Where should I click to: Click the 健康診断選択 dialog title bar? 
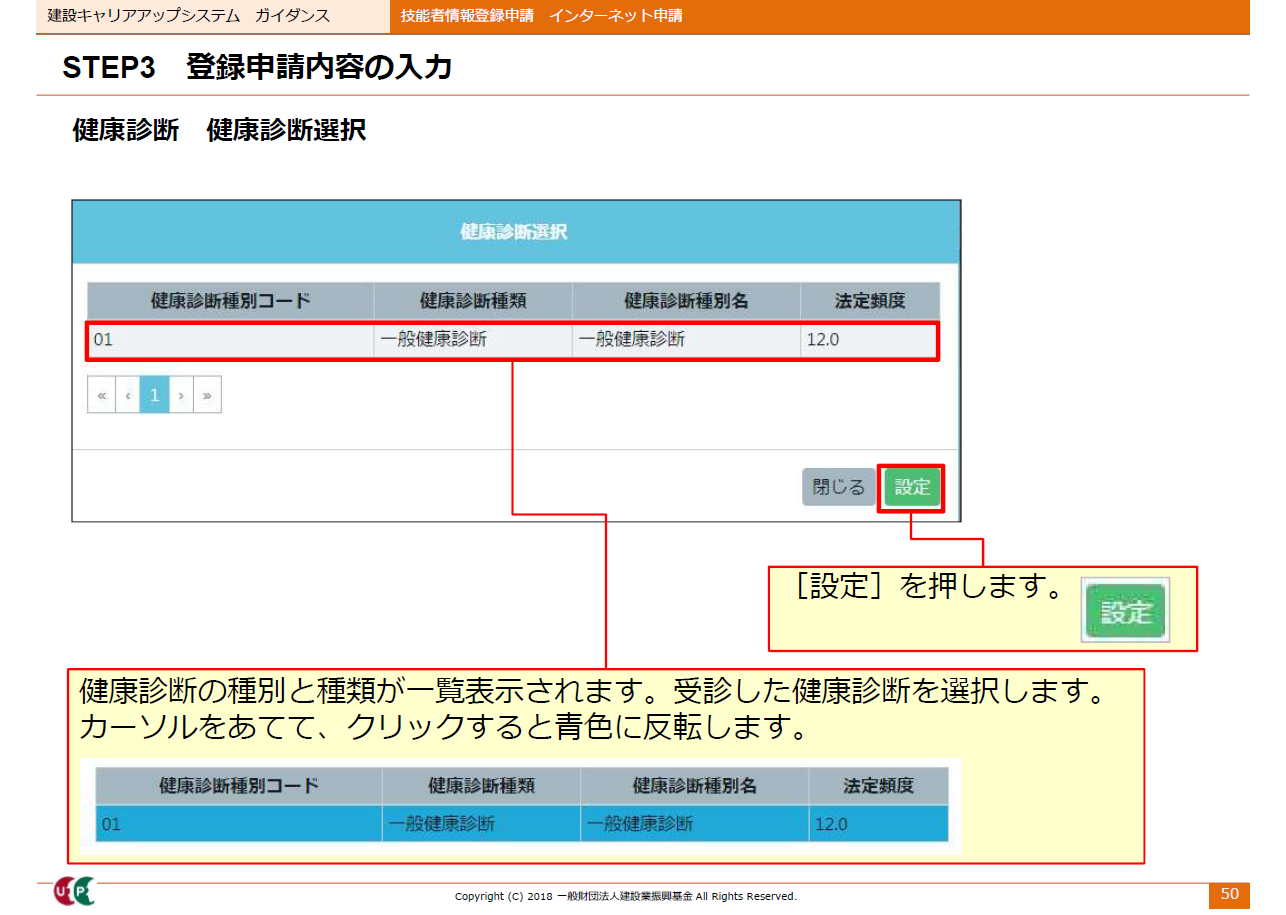tap(515, 232)
